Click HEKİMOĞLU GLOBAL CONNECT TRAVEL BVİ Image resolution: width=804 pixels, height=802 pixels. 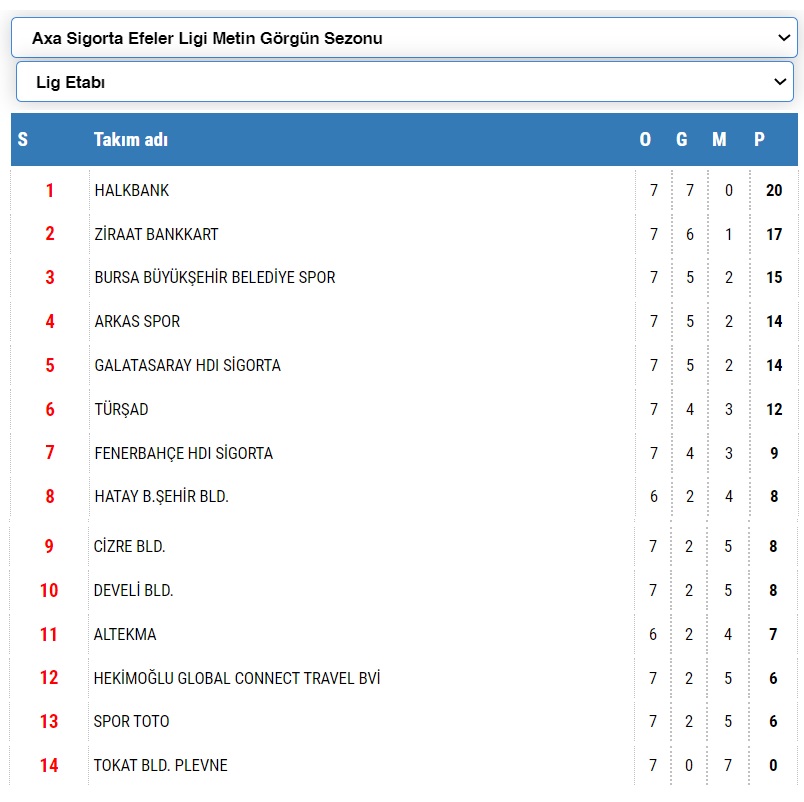(x=237, y=679)
